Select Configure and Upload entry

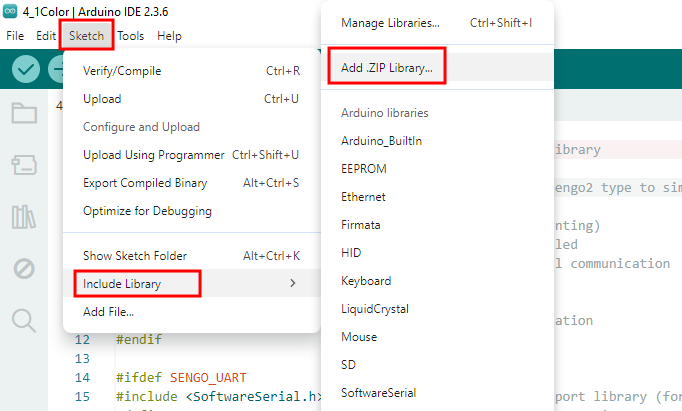point(191,127)
